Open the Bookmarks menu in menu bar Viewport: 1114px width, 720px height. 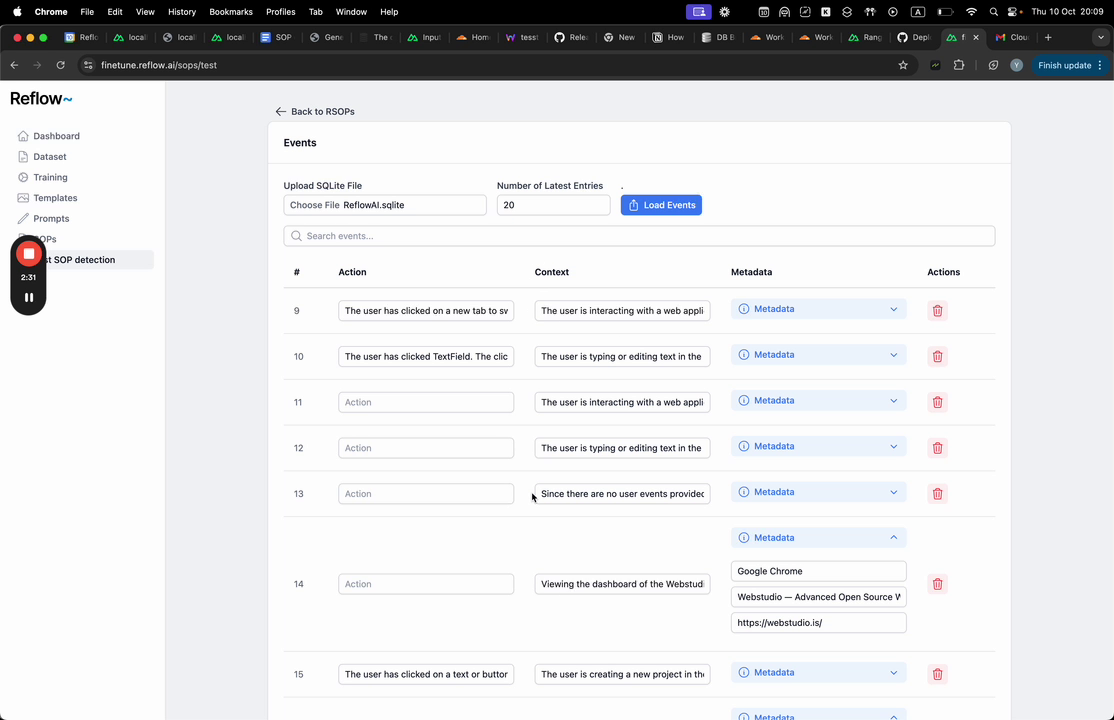point(231,12)
